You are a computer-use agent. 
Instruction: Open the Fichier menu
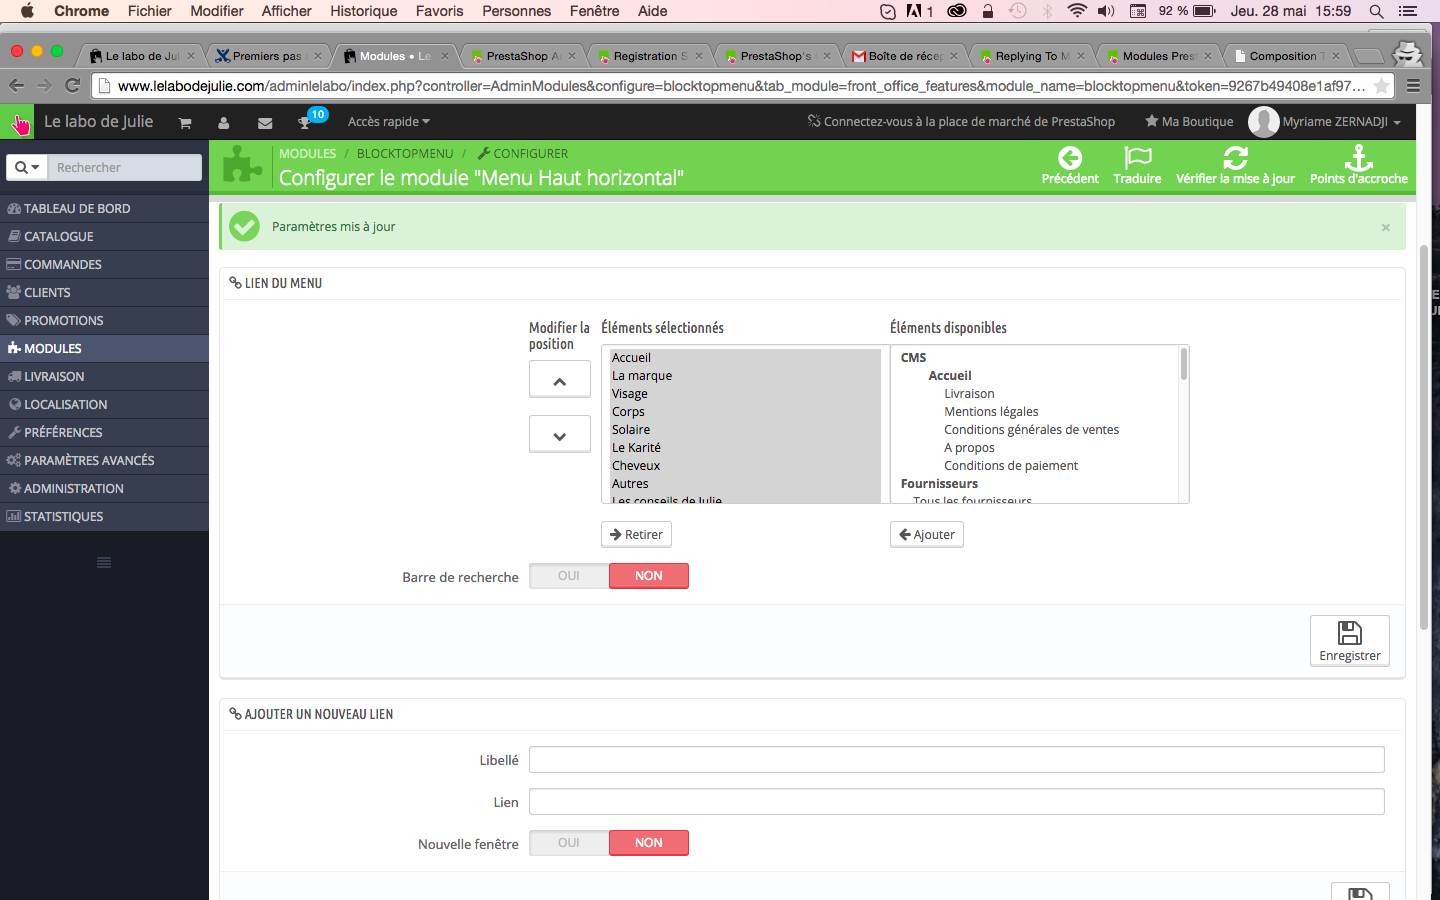(x=150, y=11)
